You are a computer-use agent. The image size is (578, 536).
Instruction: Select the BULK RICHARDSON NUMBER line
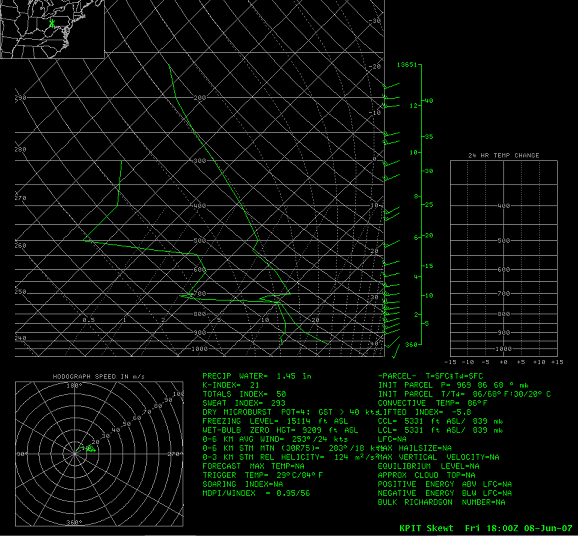point(441,502)
